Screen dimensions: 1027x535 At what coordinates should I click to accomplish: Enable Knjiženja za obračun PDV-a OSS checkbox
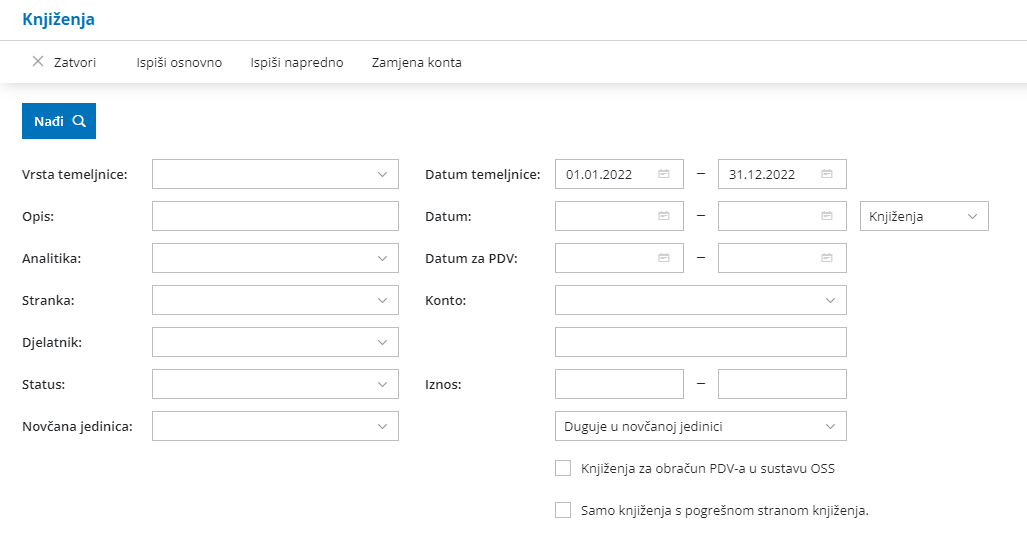point(563,468)
